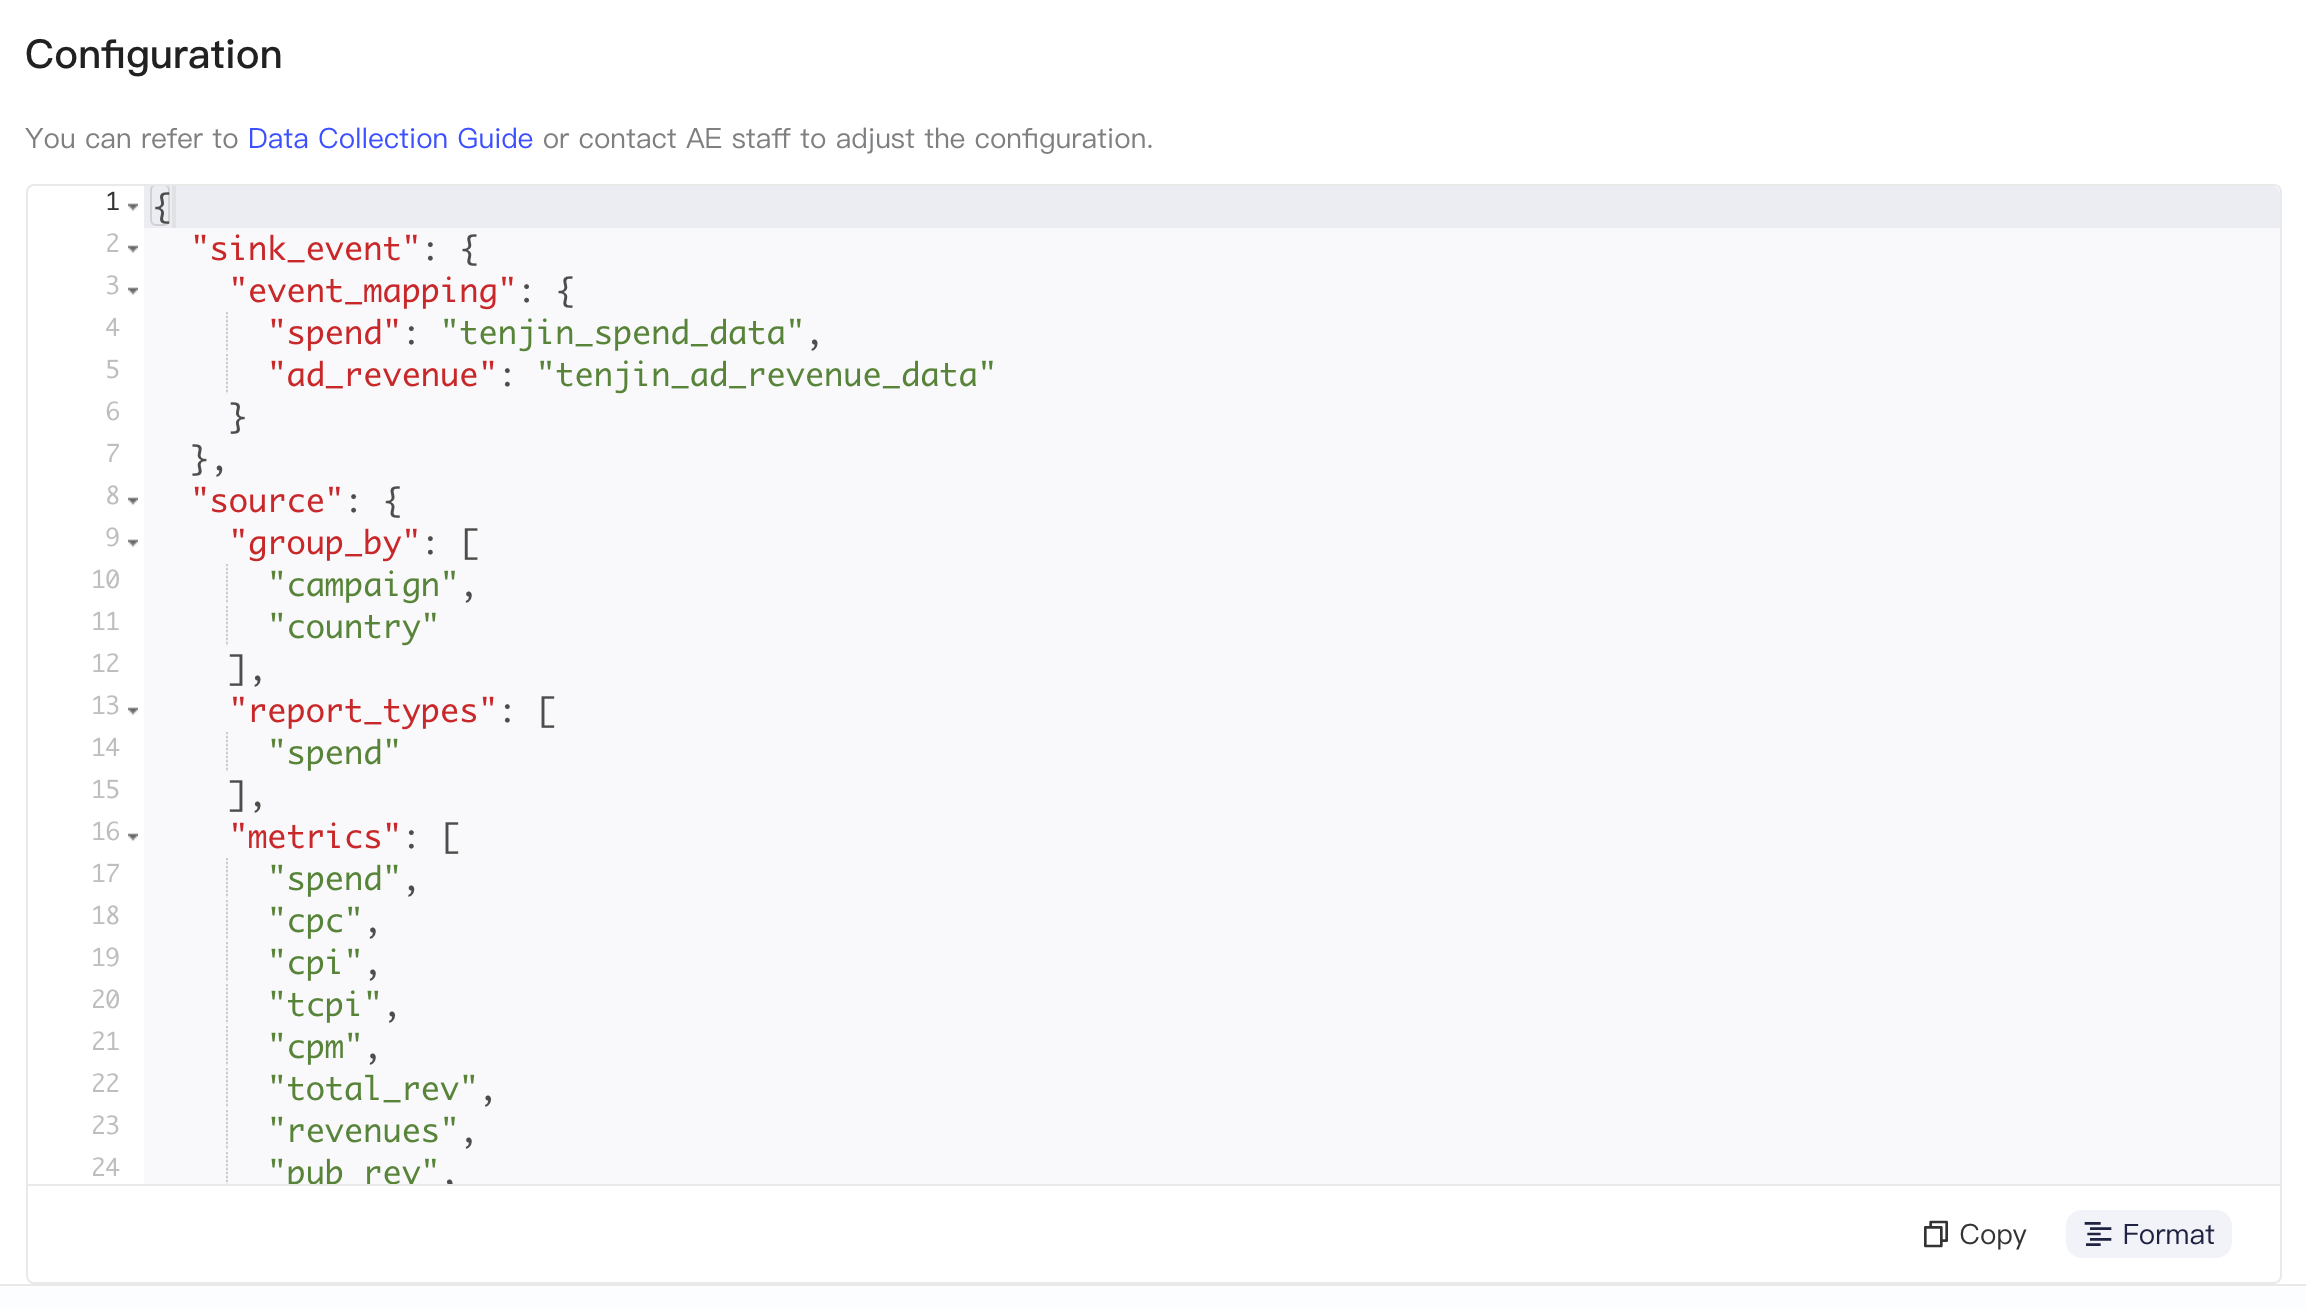Click the "cpi" string on line 19
Image resolution: width=2306 pixels, height=1308 pixels.
316,962
